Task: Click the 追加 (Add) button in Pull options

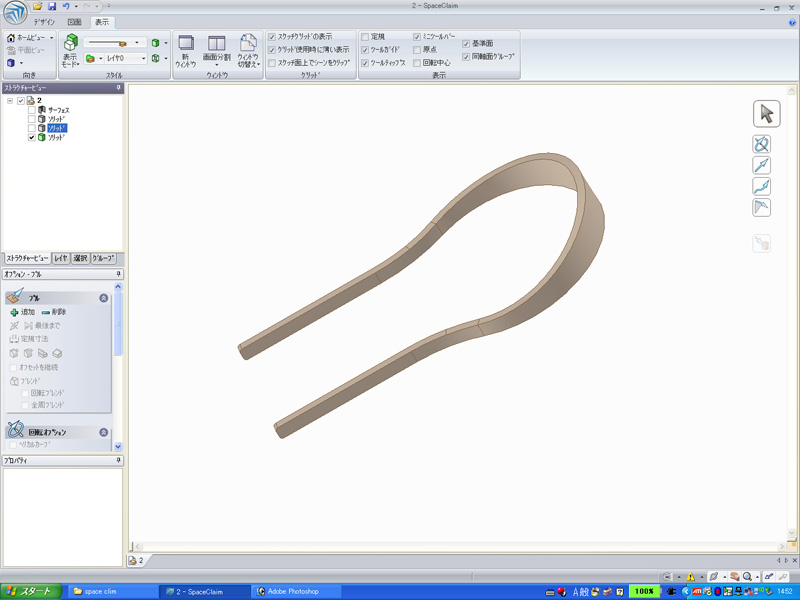Action: 22,312
